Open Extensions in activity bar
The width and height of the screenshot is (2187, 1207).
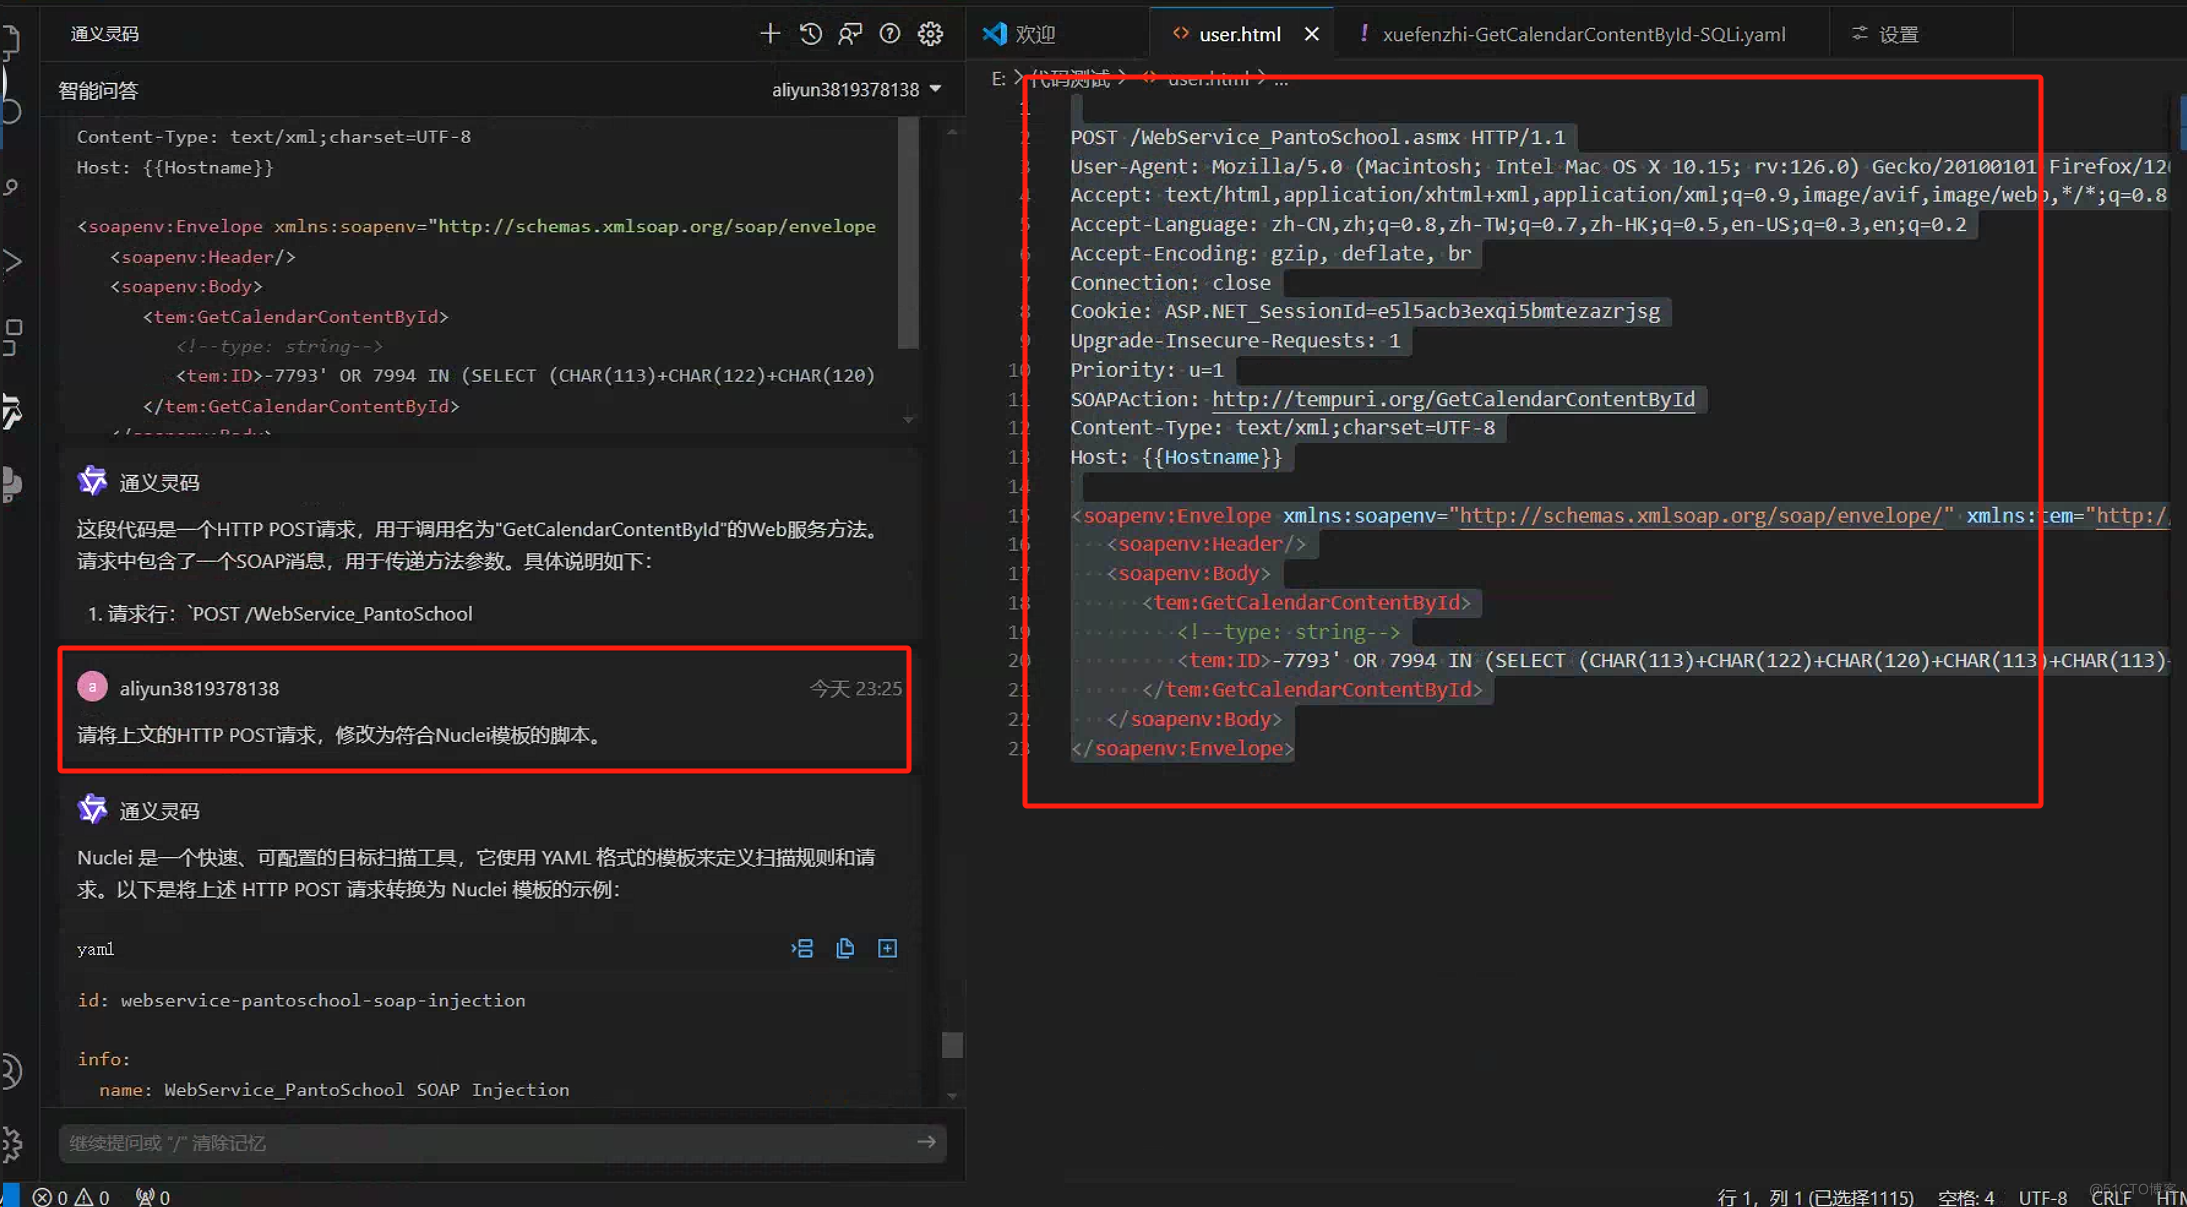coord(10,337)
